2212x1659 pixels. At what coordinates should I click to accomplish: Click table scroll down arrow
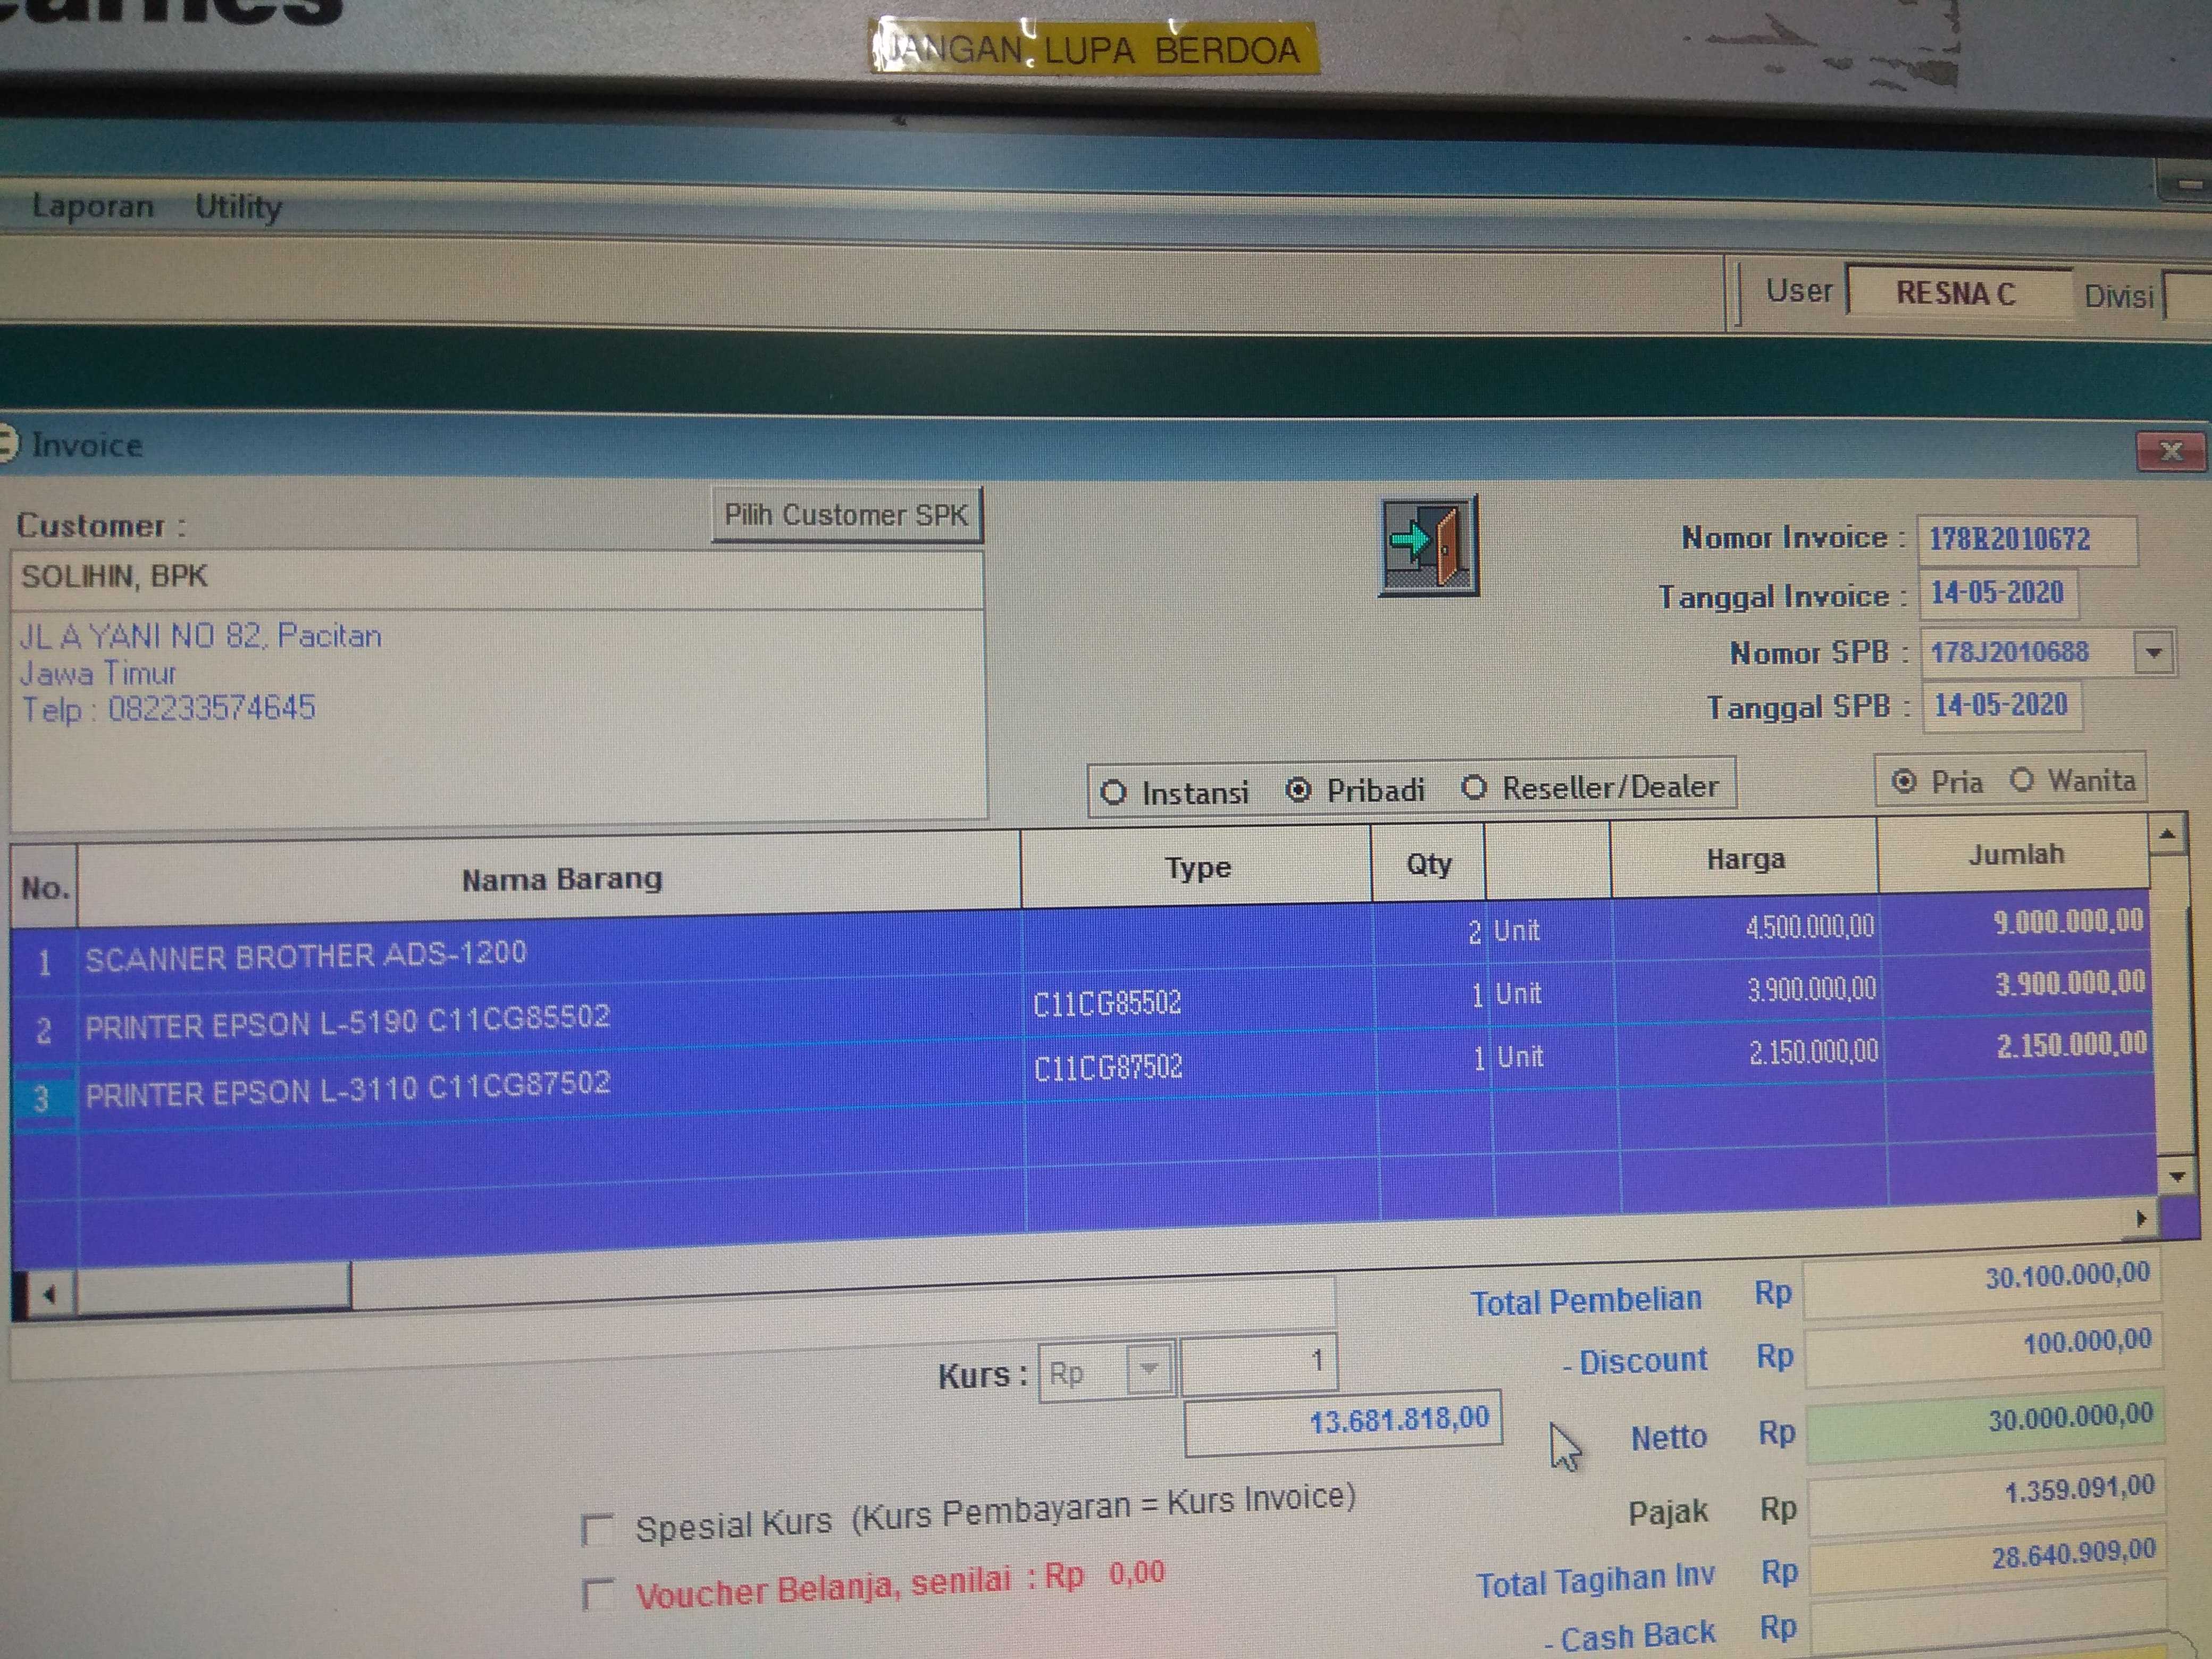point(2177,1176)
